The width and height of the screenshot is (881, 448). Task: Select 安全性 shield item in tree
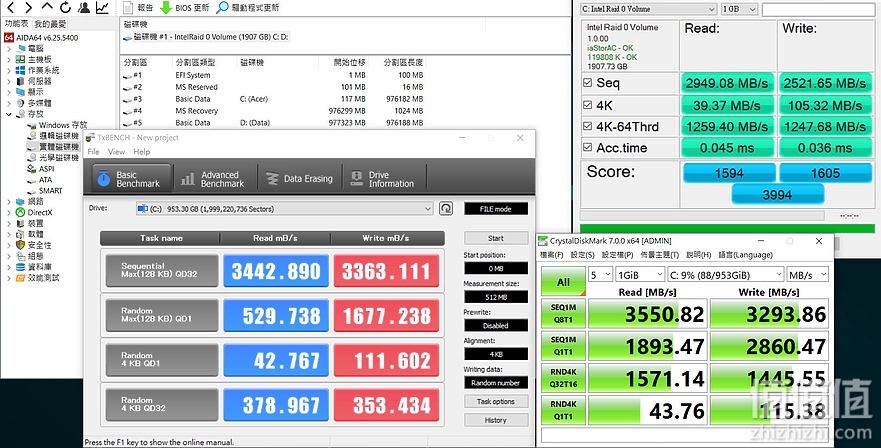click(34, 245)
